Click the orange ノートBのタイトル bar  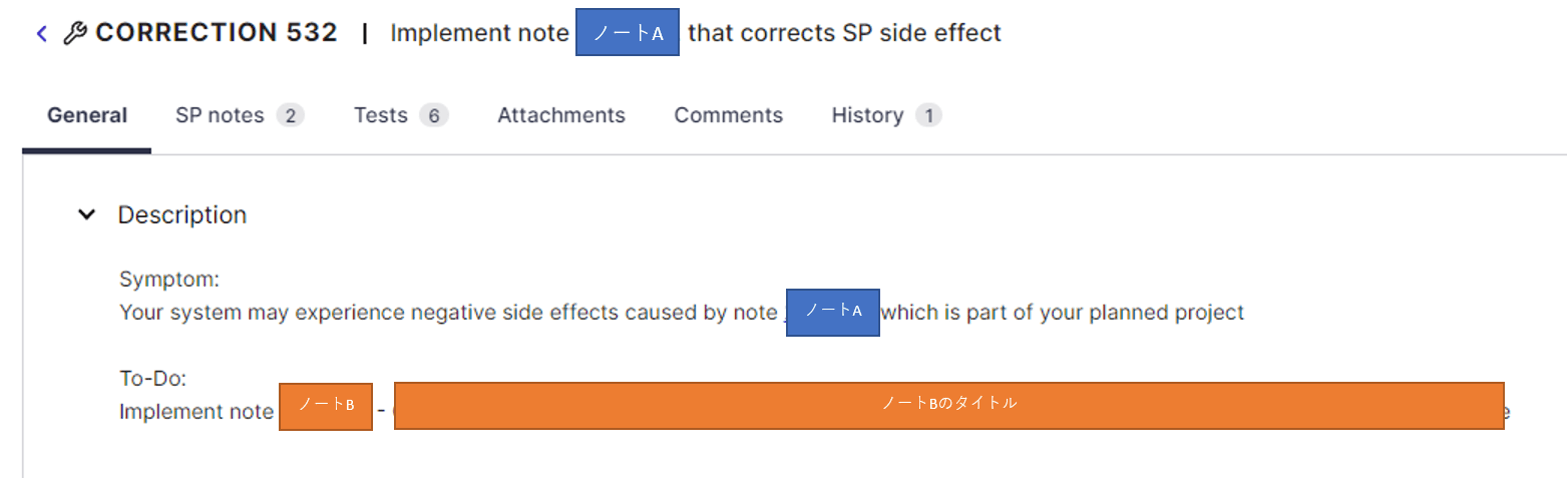(x=949, y=405)
